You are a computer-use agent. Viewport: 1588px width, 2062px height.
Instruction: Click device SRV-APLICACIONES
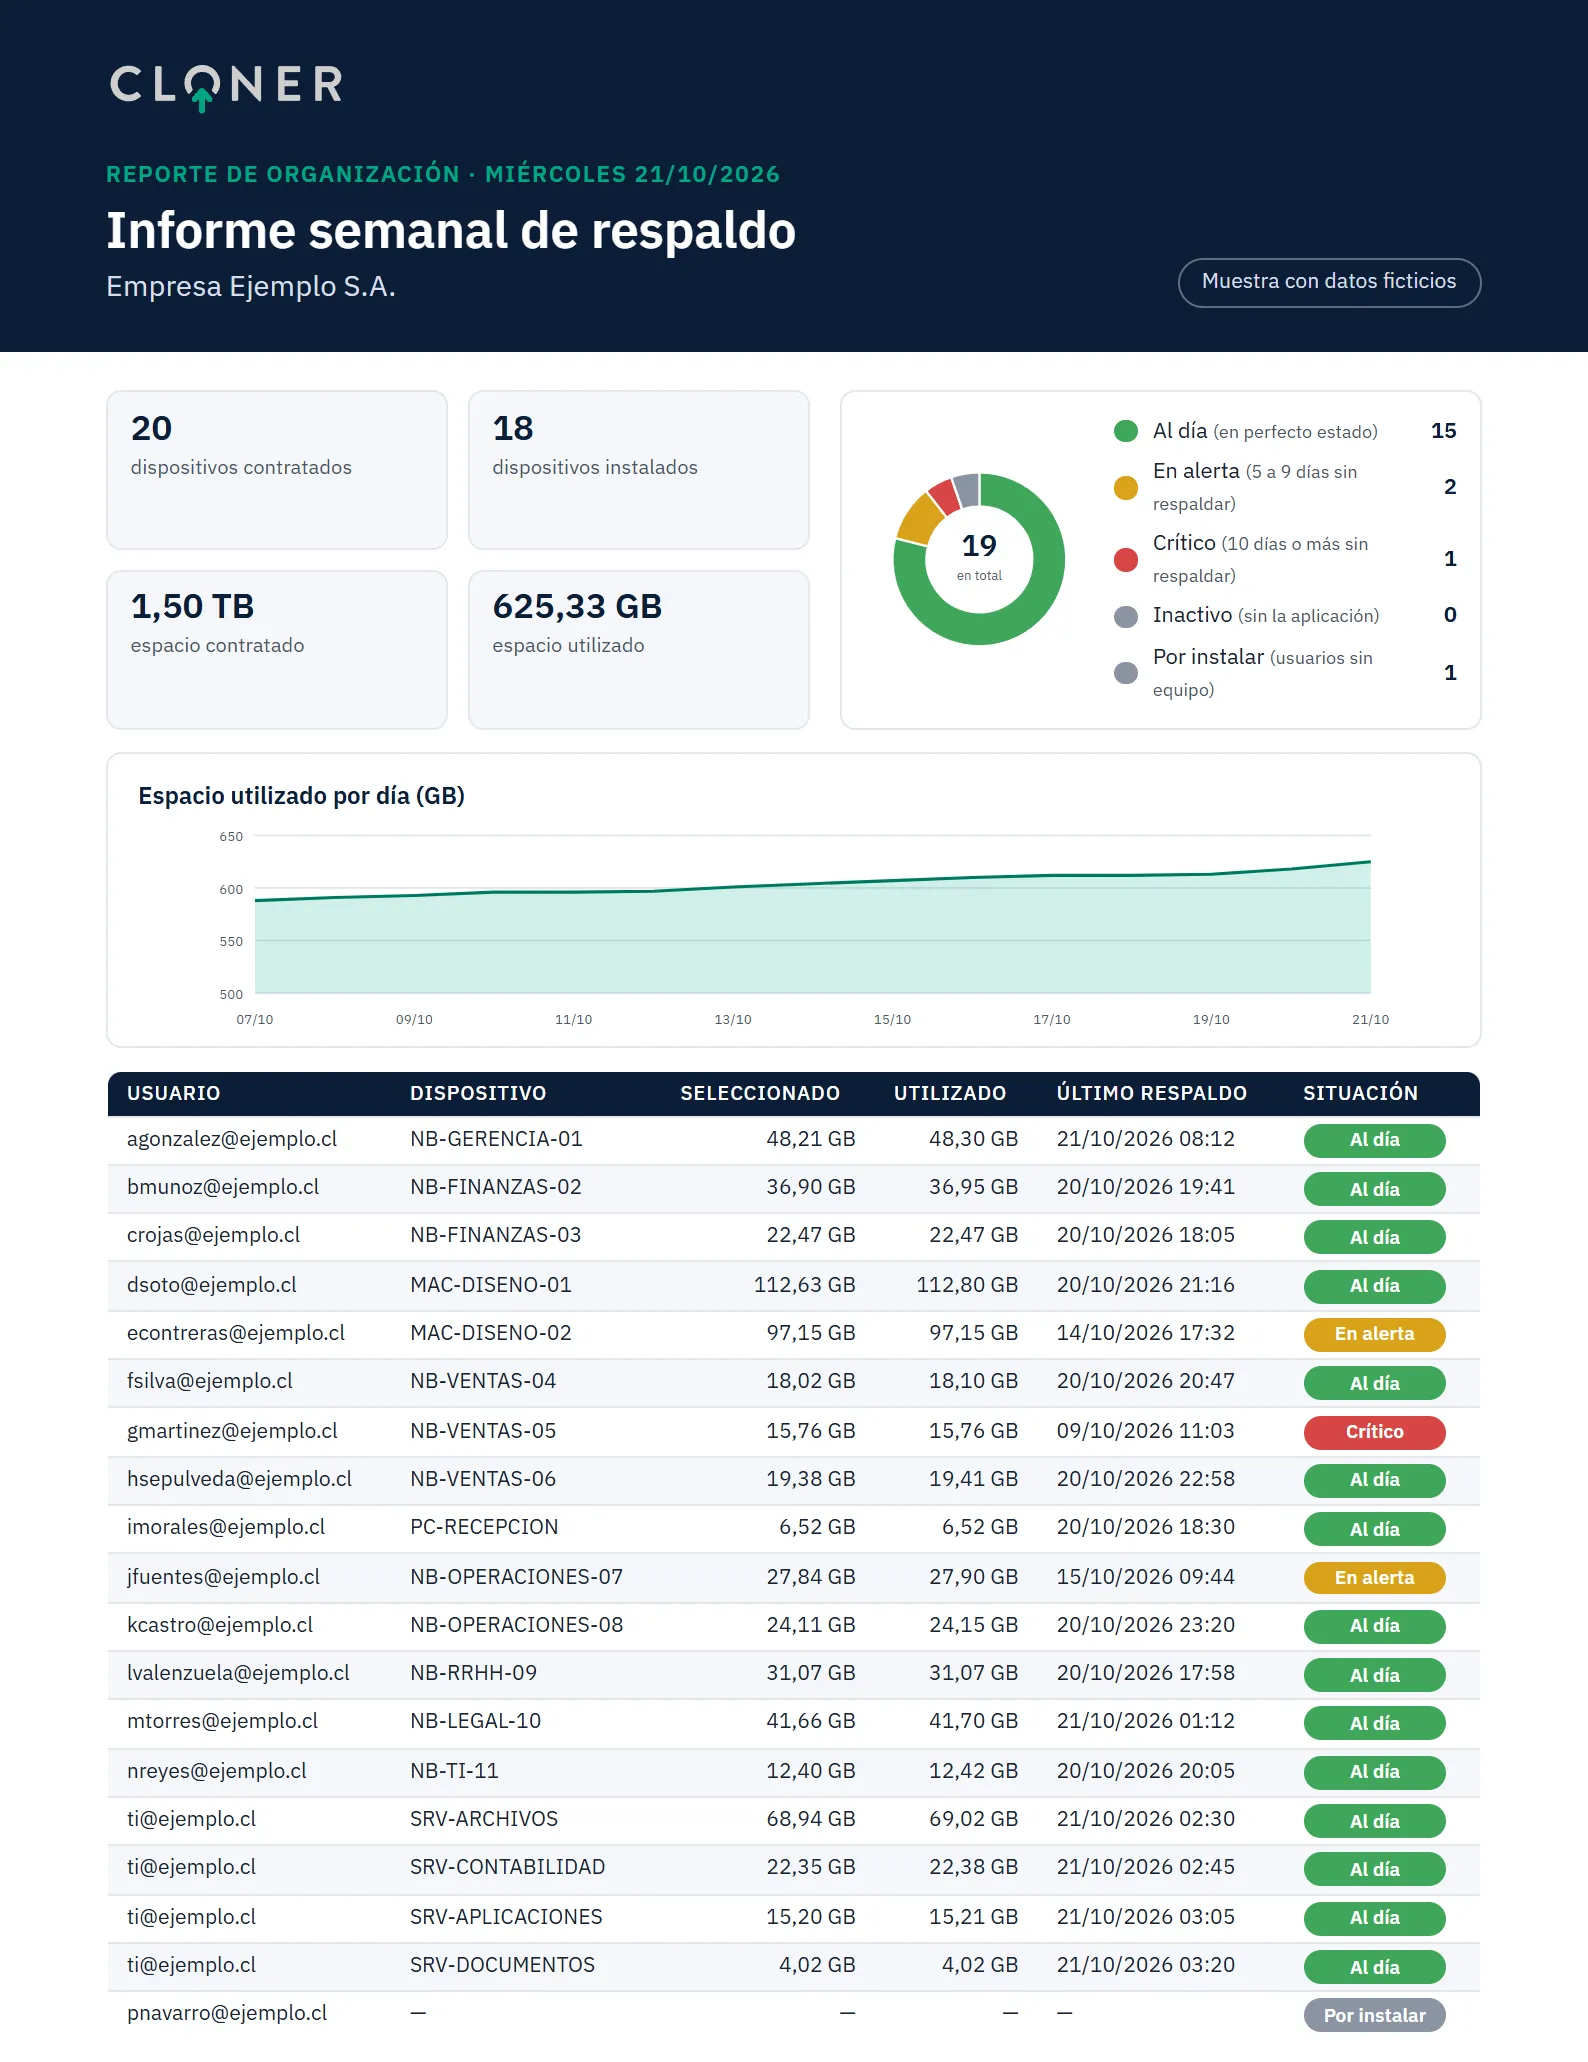point(506,1917)
